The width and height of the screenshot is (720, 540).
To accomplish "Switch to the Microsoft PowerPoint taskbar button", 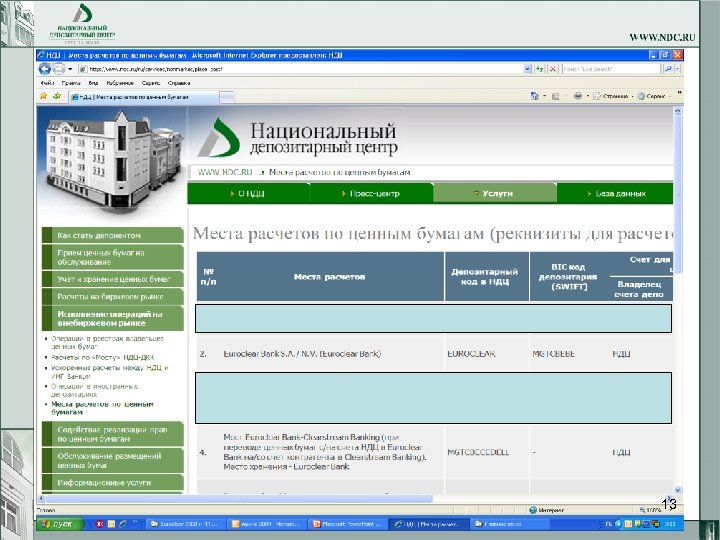I will pyautogui.click(x=347, y=524).
